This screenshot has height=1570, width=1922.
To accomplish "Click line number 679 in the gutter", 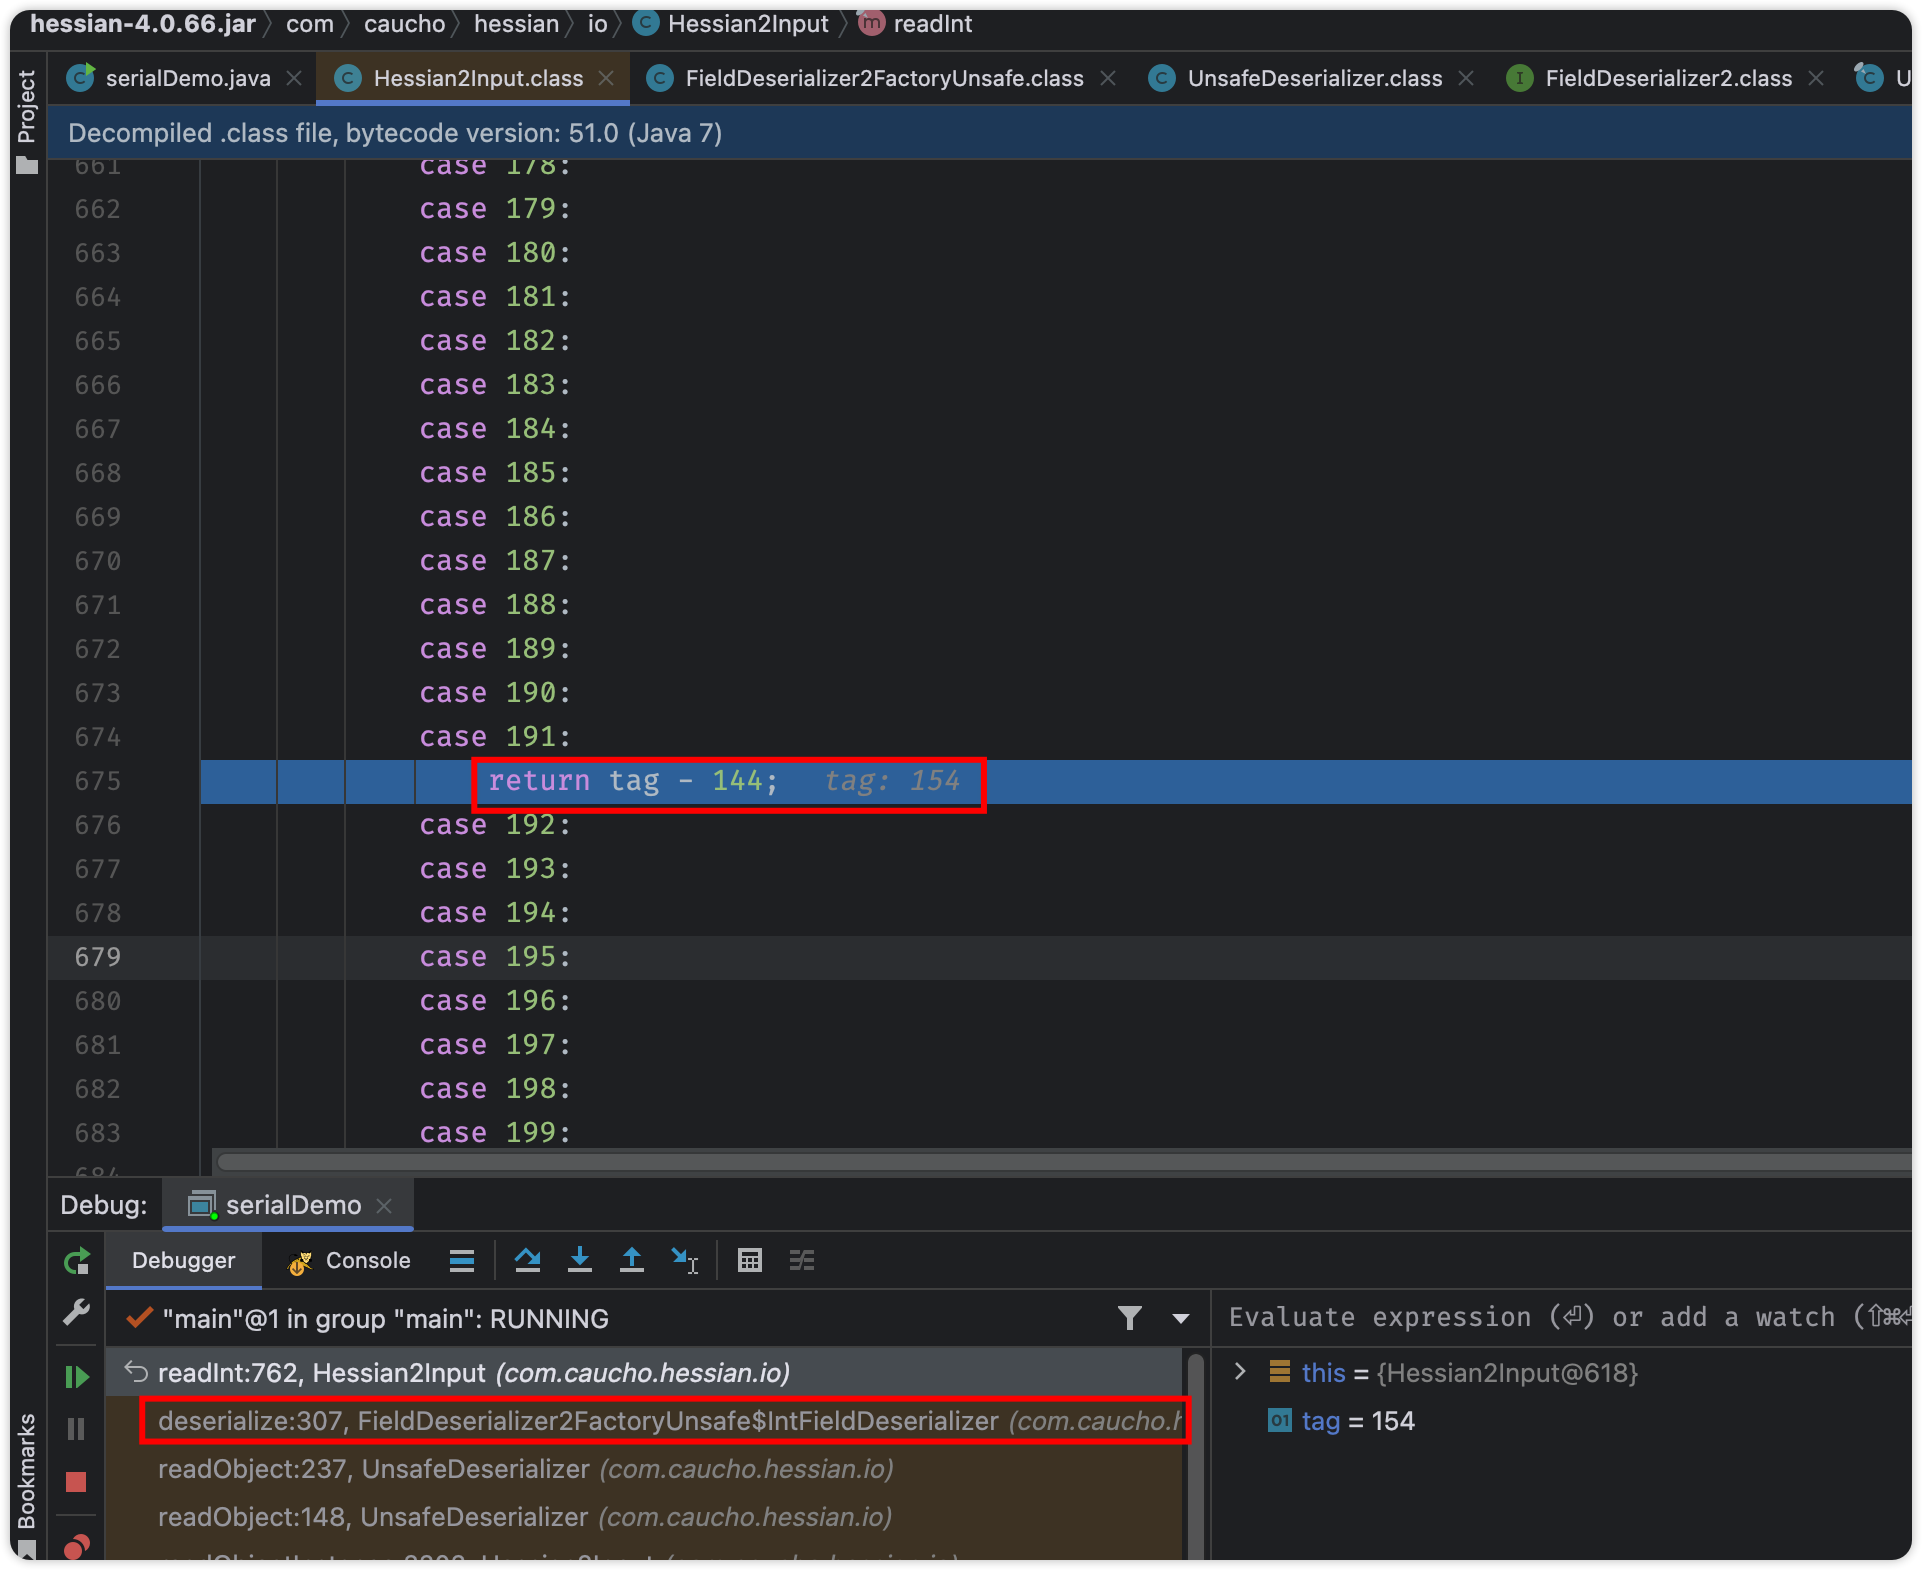I will [97, 957].
